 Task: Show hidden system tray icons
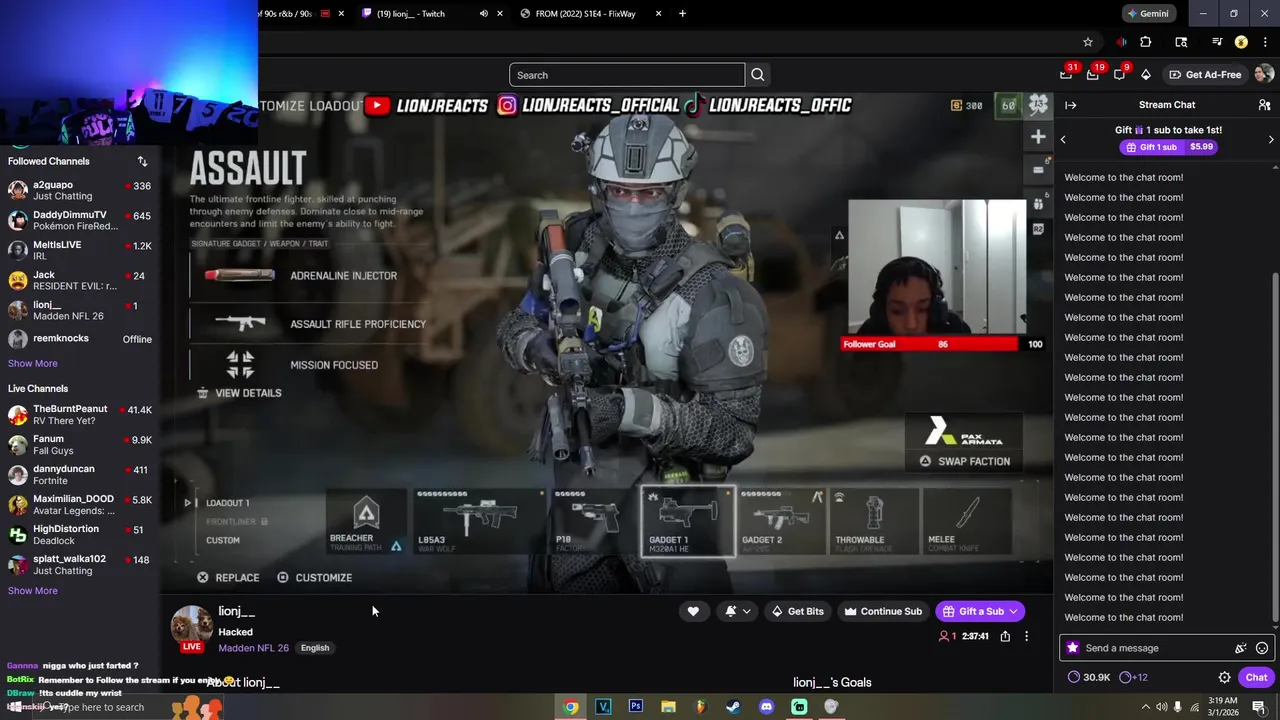pyautogui.click(x=1146, y=707)
